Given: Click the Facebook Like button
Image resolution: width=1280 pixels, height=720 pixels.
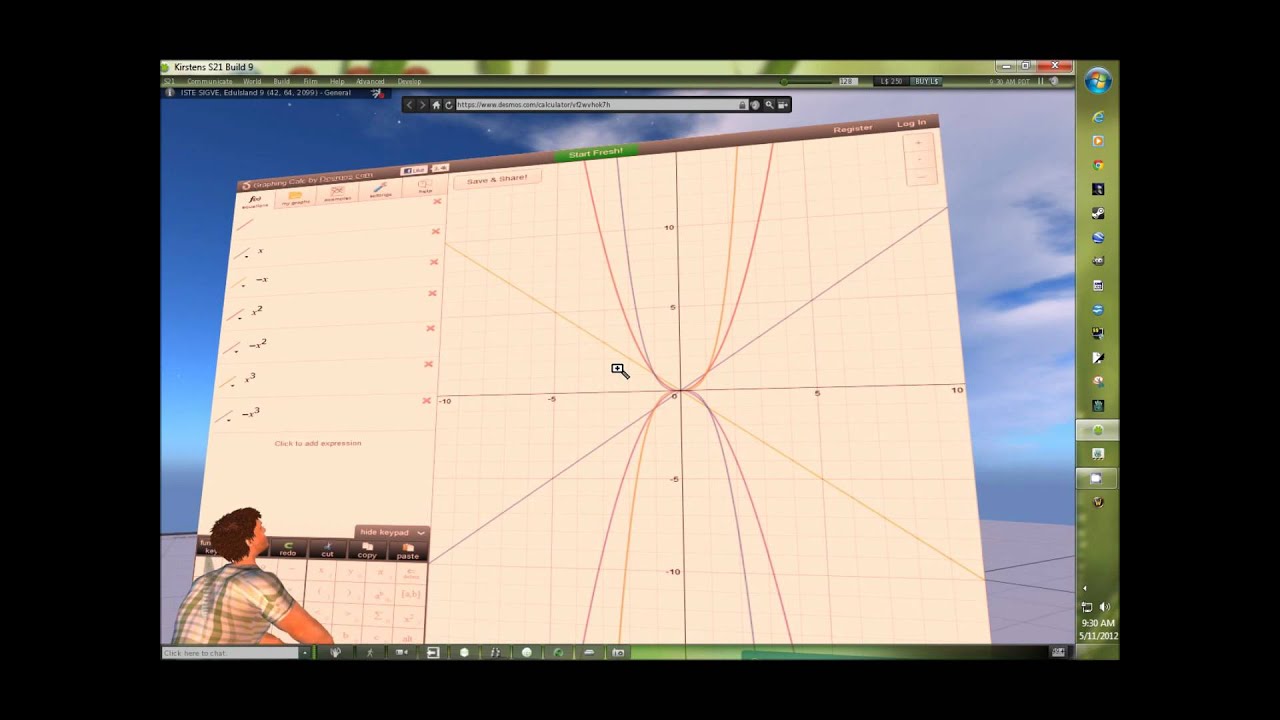Looking at the screenshot, I should [413, 170].
